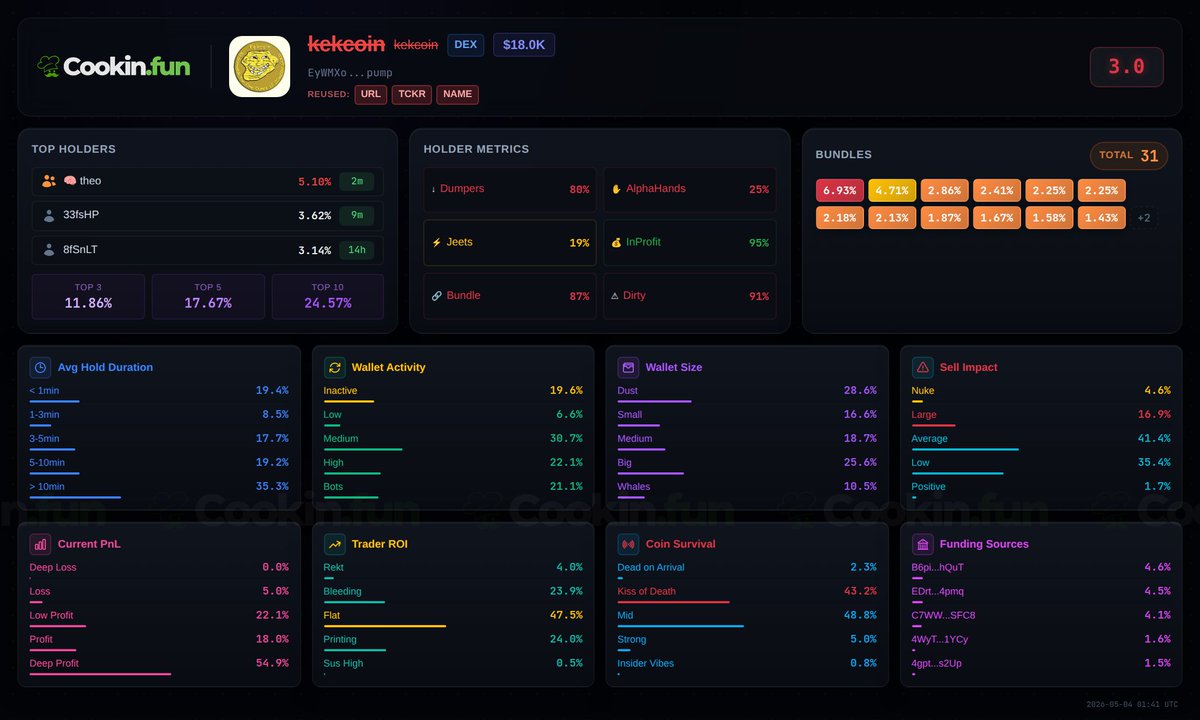Select the 1.43% bundle chip
1200x720 pixels.
tap(1102, 218)
